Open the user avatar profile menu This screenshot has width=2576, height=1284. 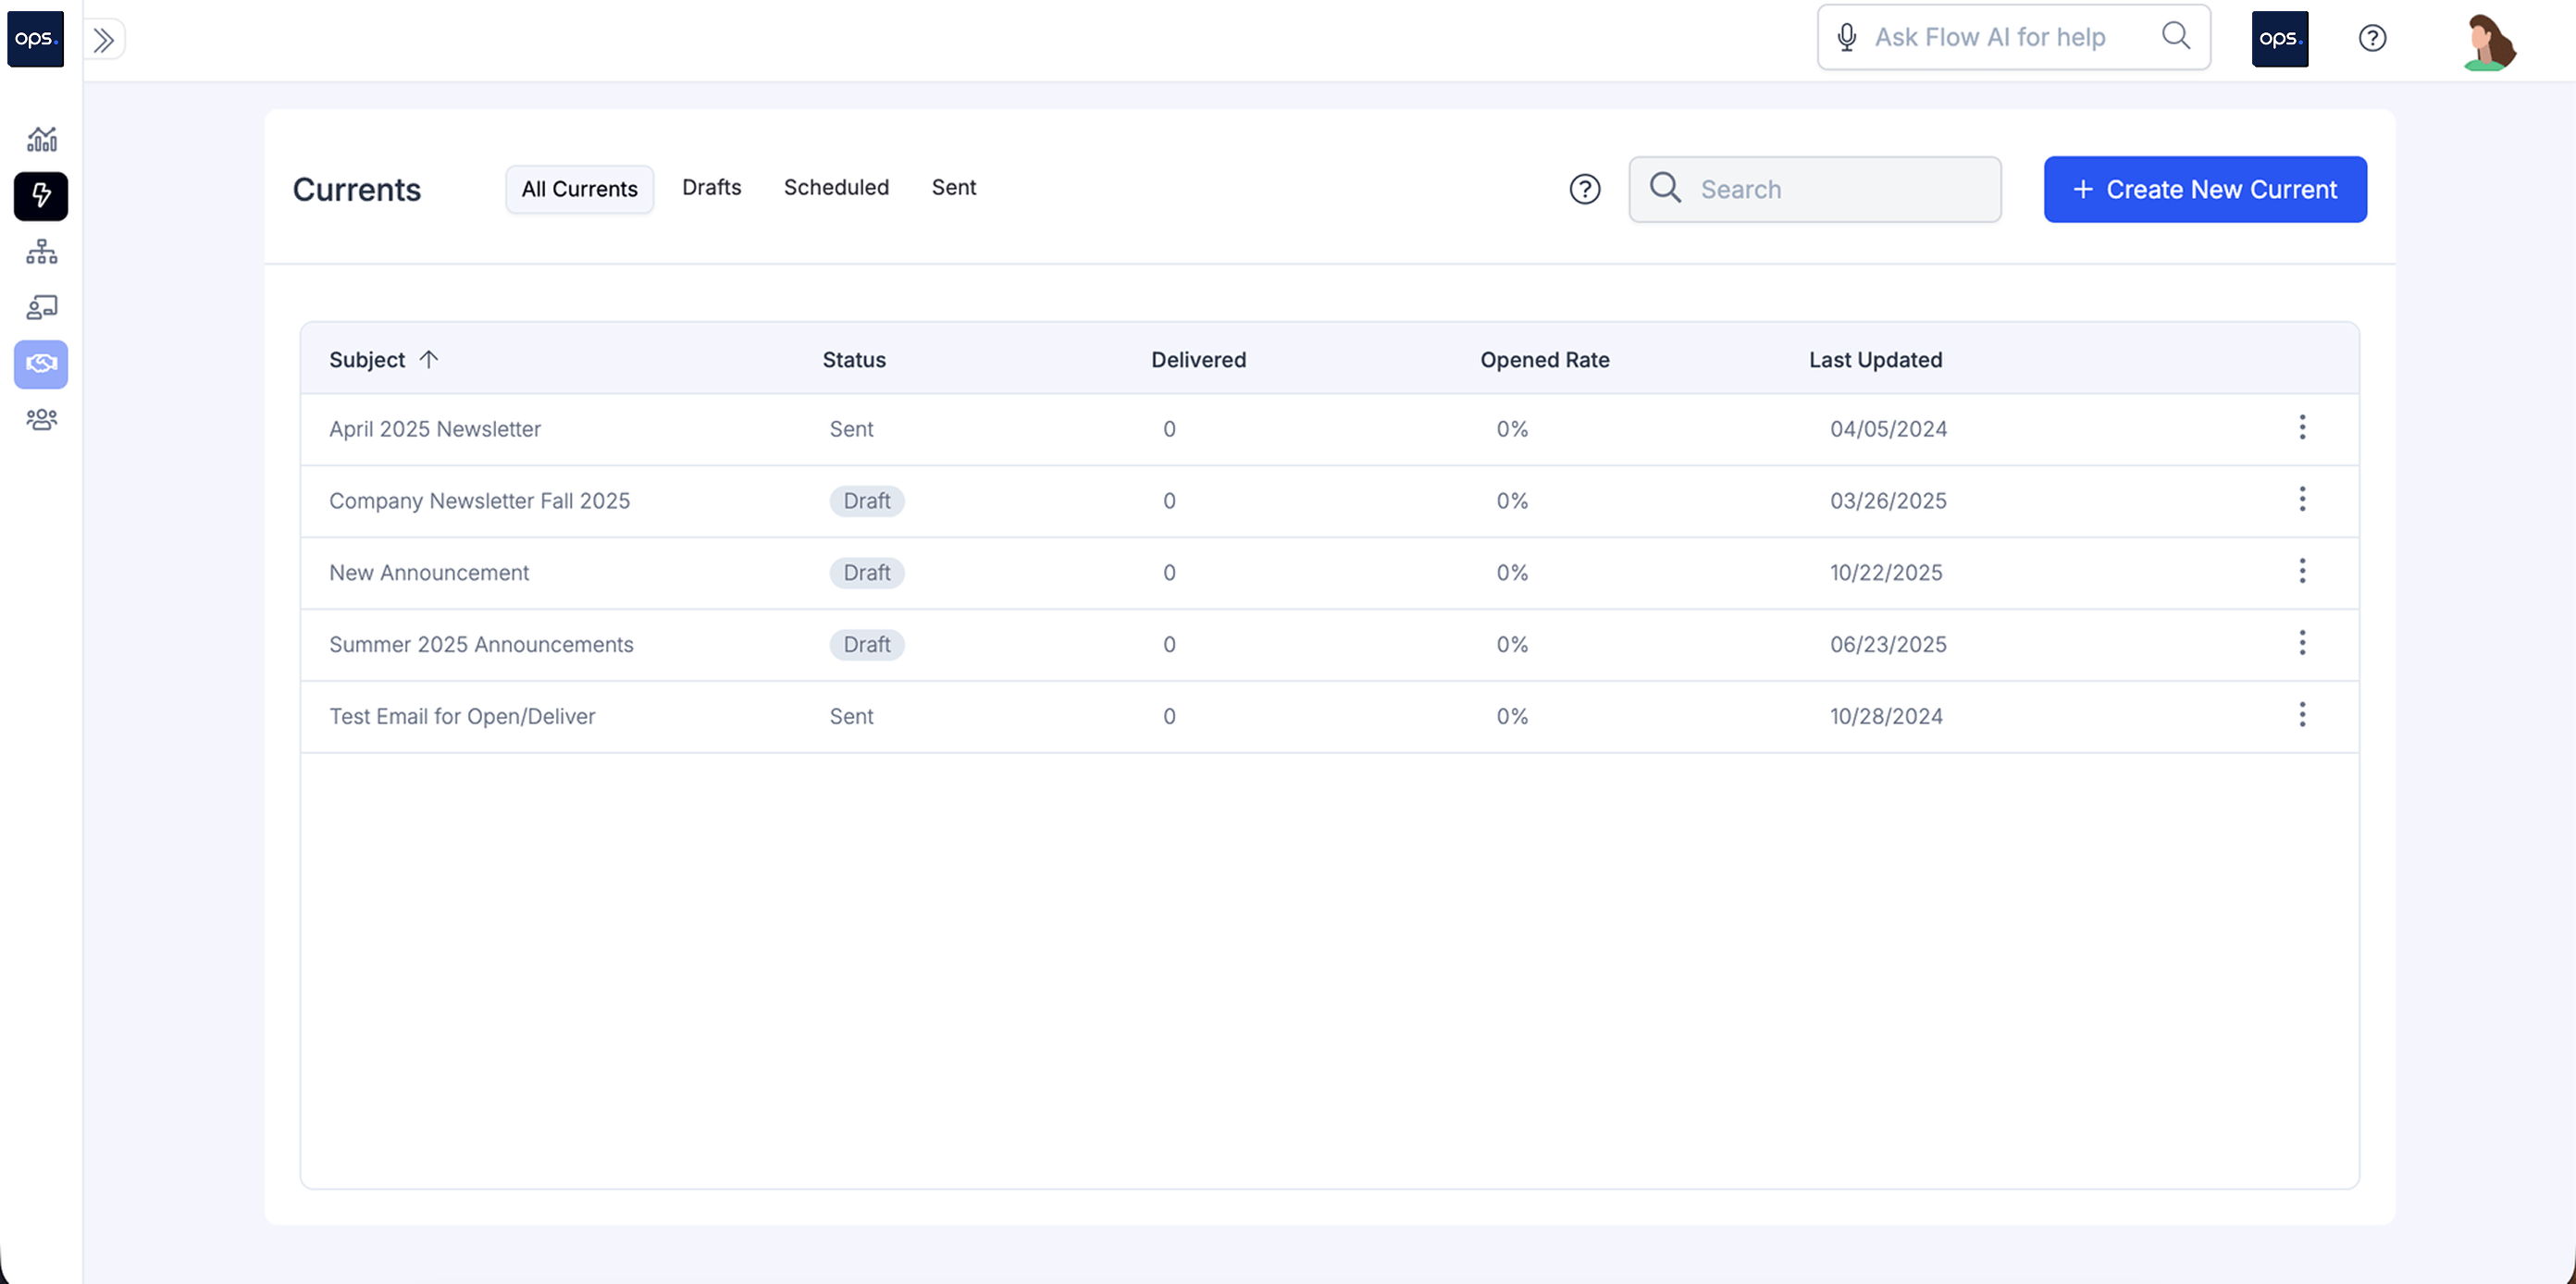(x=2488, y=41)
